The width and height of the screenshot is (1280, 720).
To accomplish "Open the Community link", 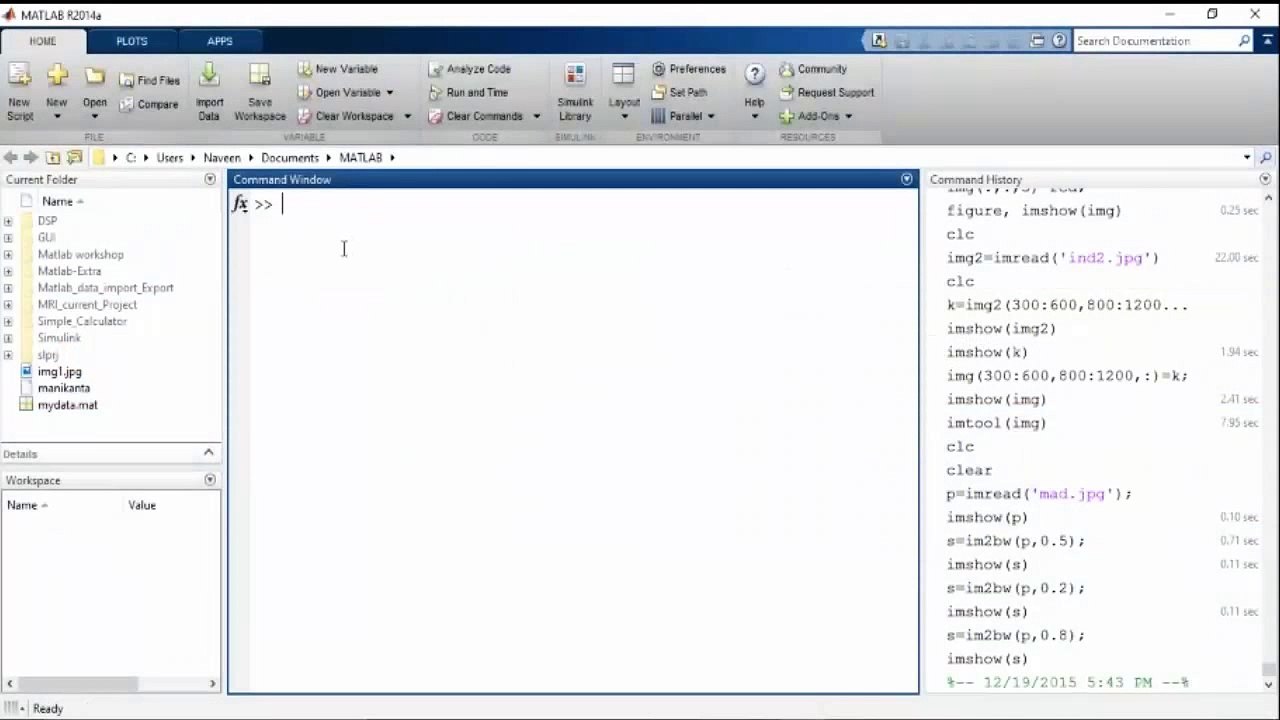I will click(x=813, y=69).
